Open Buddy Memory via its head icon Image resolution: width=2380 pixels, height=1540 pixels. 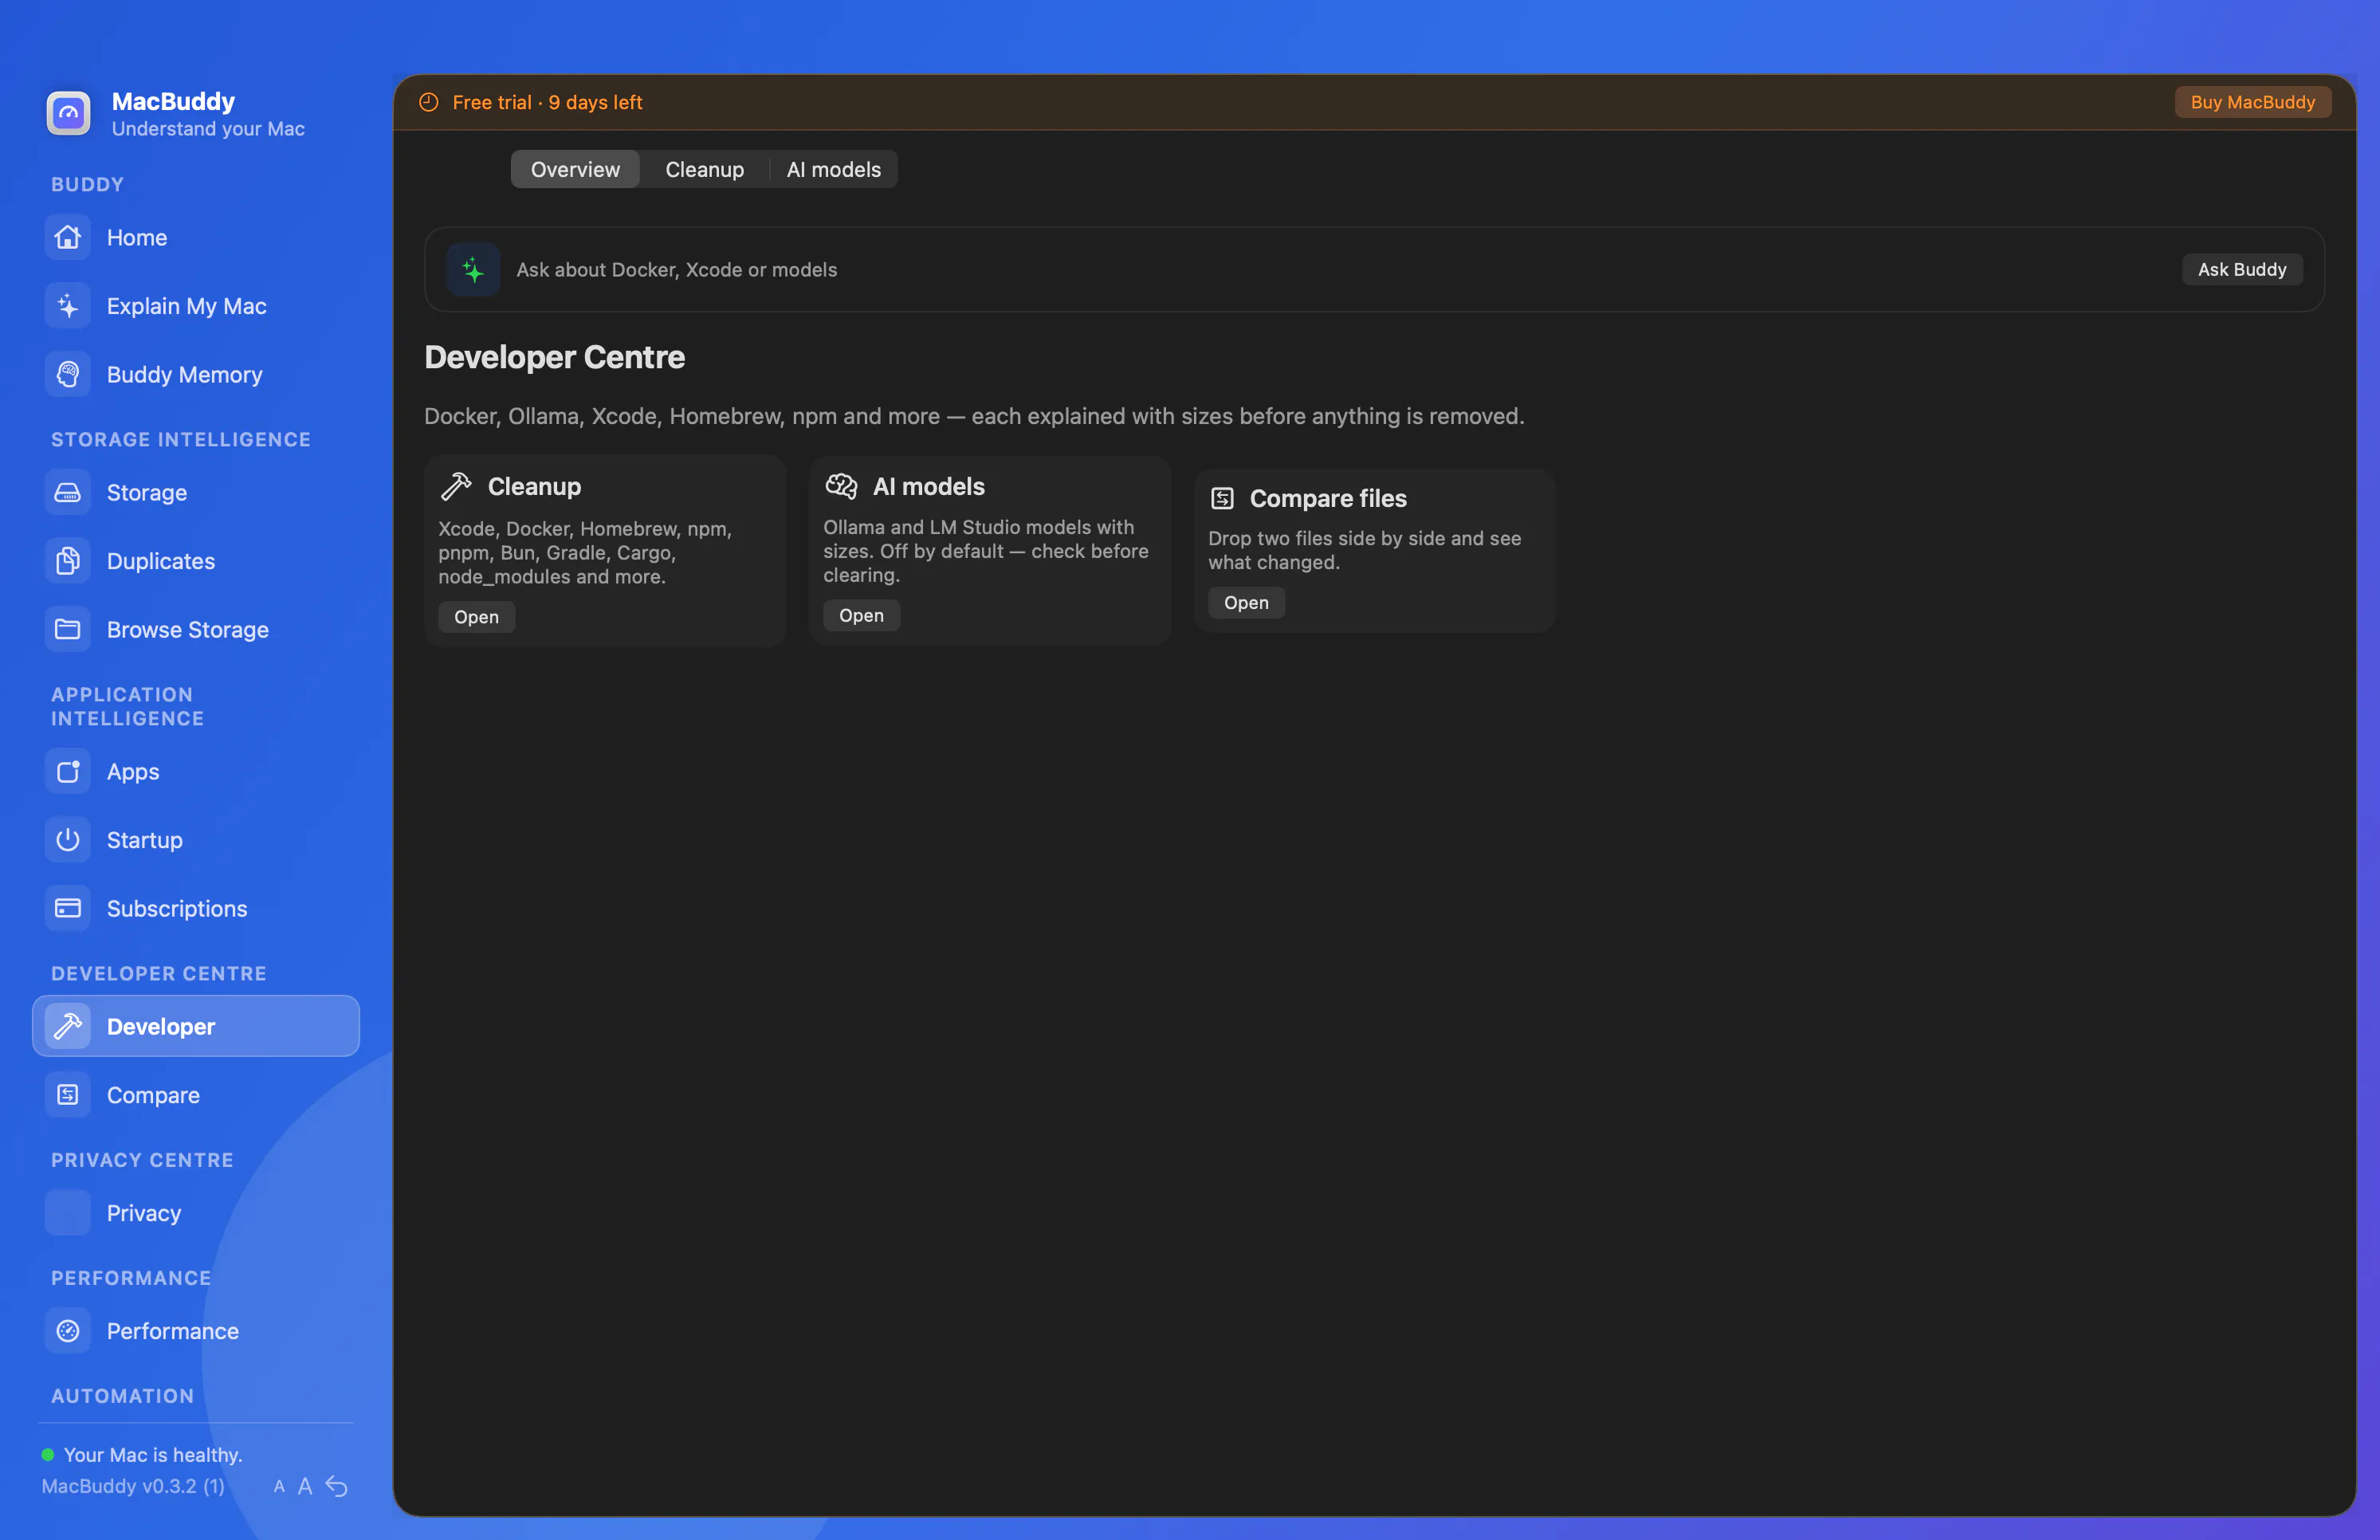coord(68,375)
